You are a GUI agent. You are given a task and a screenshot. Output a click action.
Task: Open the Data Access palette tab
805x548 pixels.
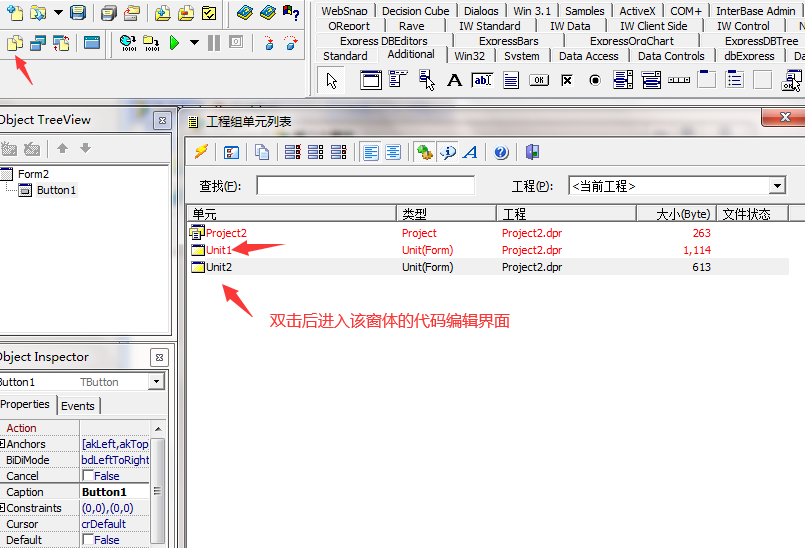[x=588, y=55]
